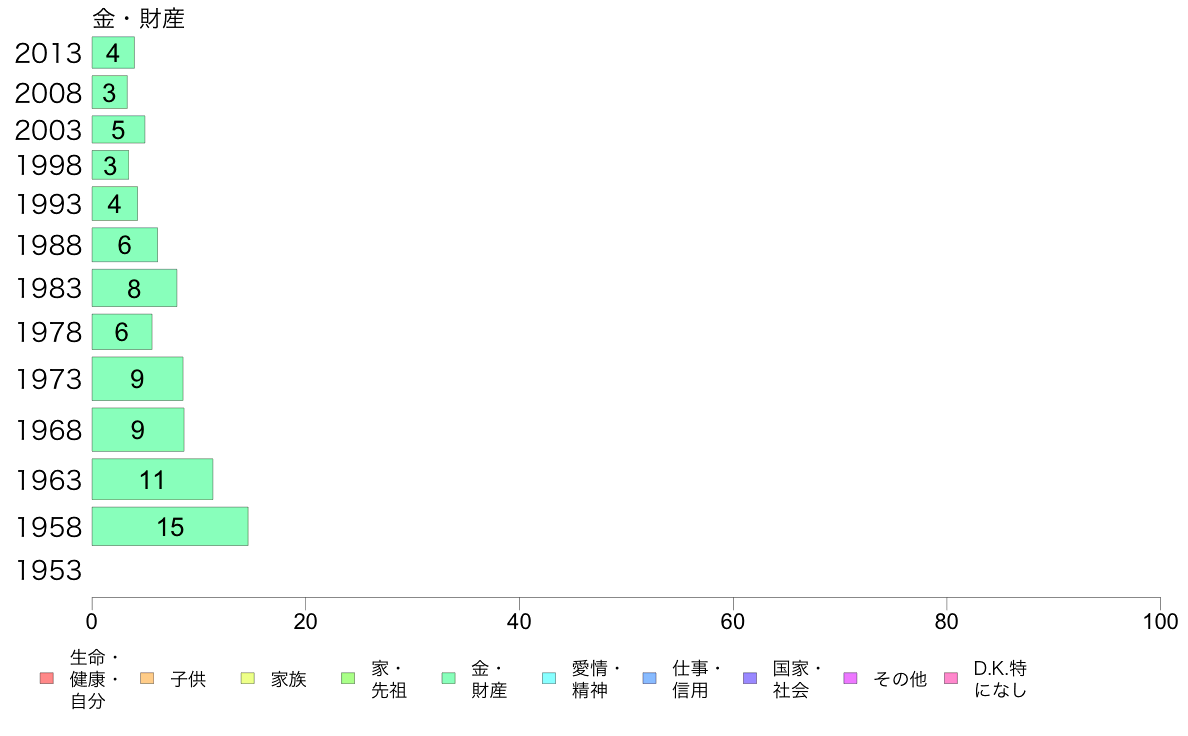The width and height of the screenshot is (1188, 736).
Task: Click the その他 legend label text
Action: pyautogui.click(x=900, y=679)
